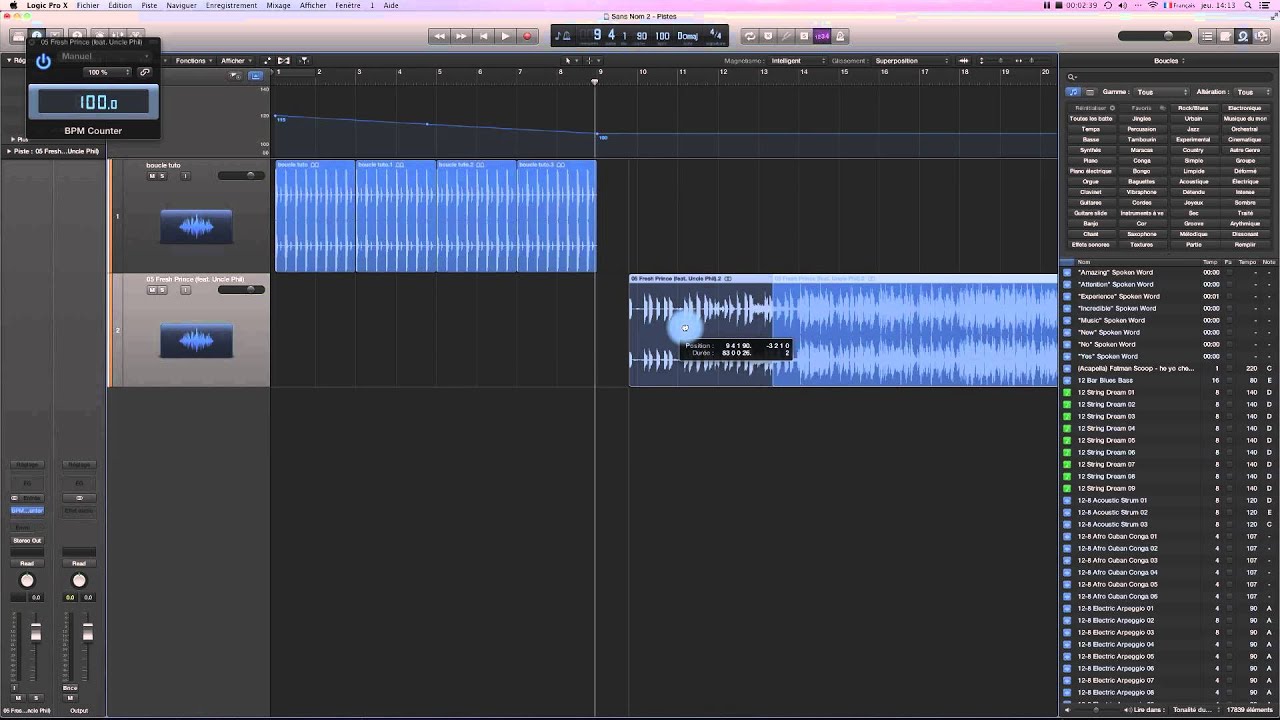This screenshot has width=1280, height=720.
Task: Click the plug-in link button
Action: [x=144, y=72]
